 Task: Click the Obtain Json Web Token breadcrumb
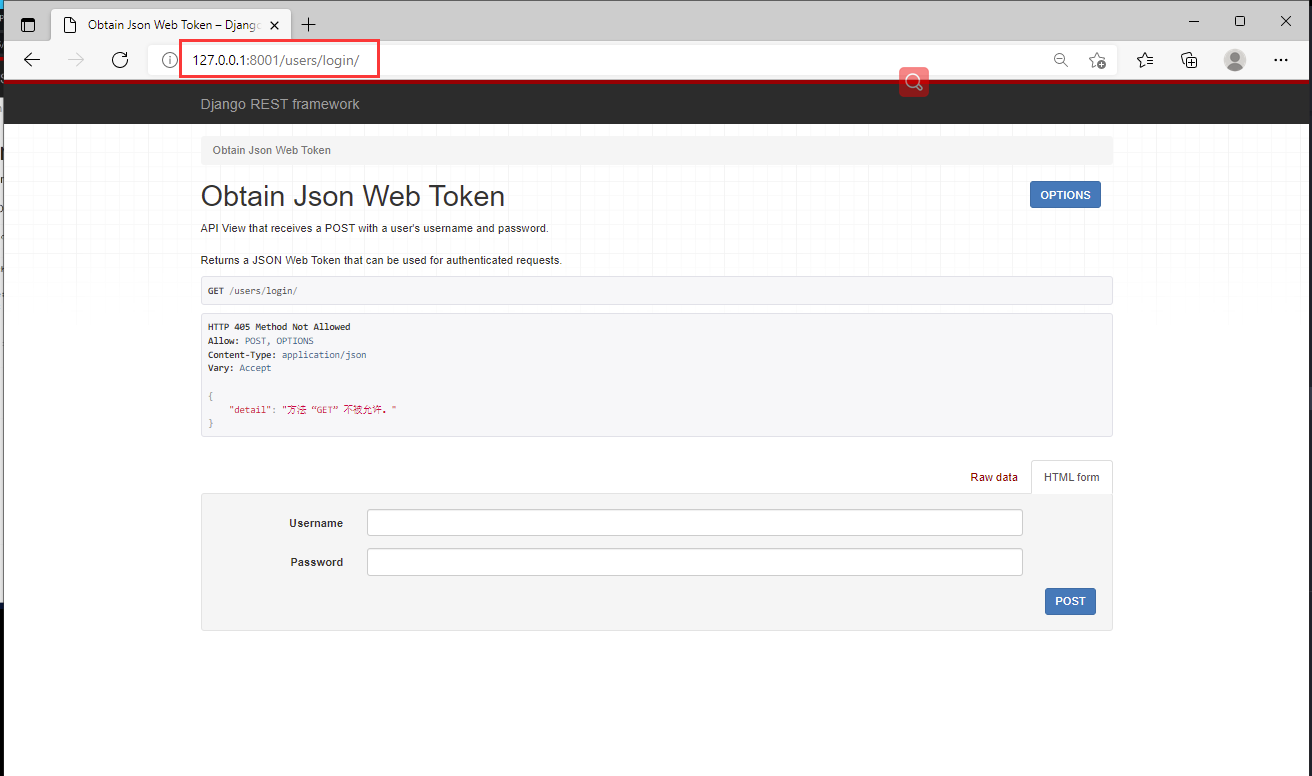point(272,150)
